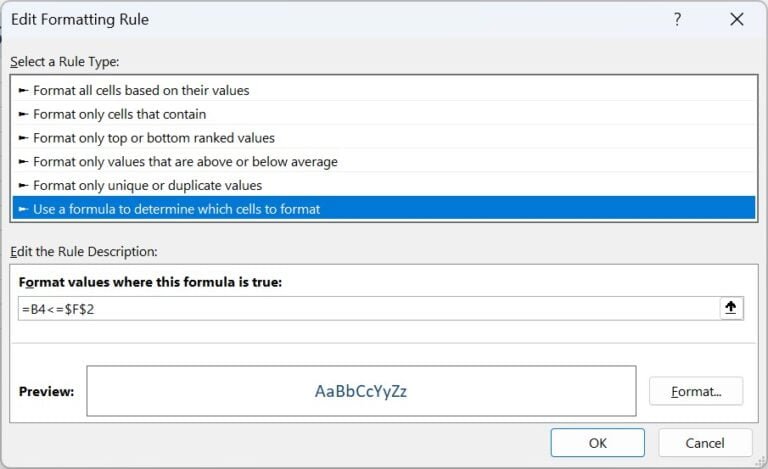
Task: Choose 'Use a formula to determine' rule text
Action: [176, 210]
